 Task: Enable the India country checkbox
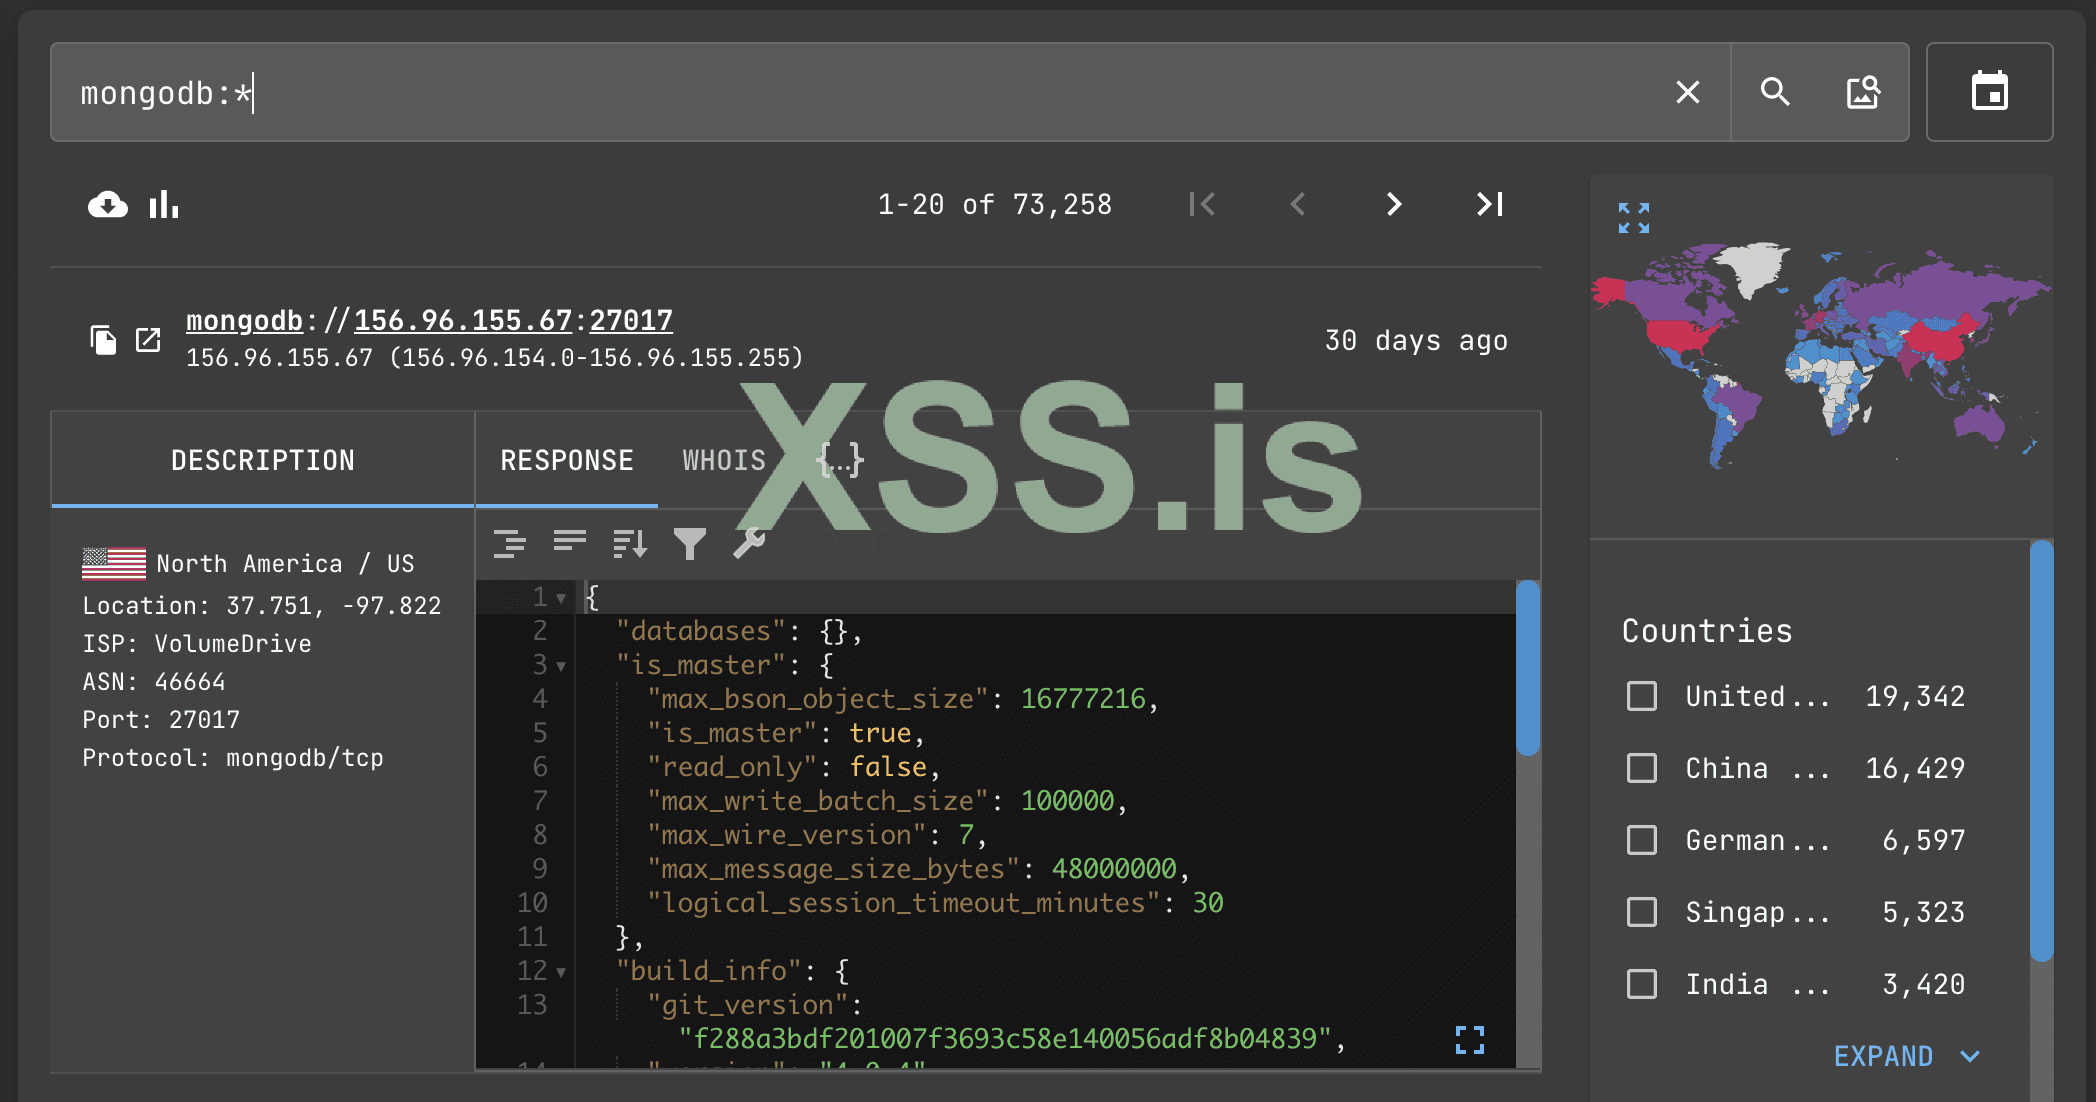point(1642,984)
